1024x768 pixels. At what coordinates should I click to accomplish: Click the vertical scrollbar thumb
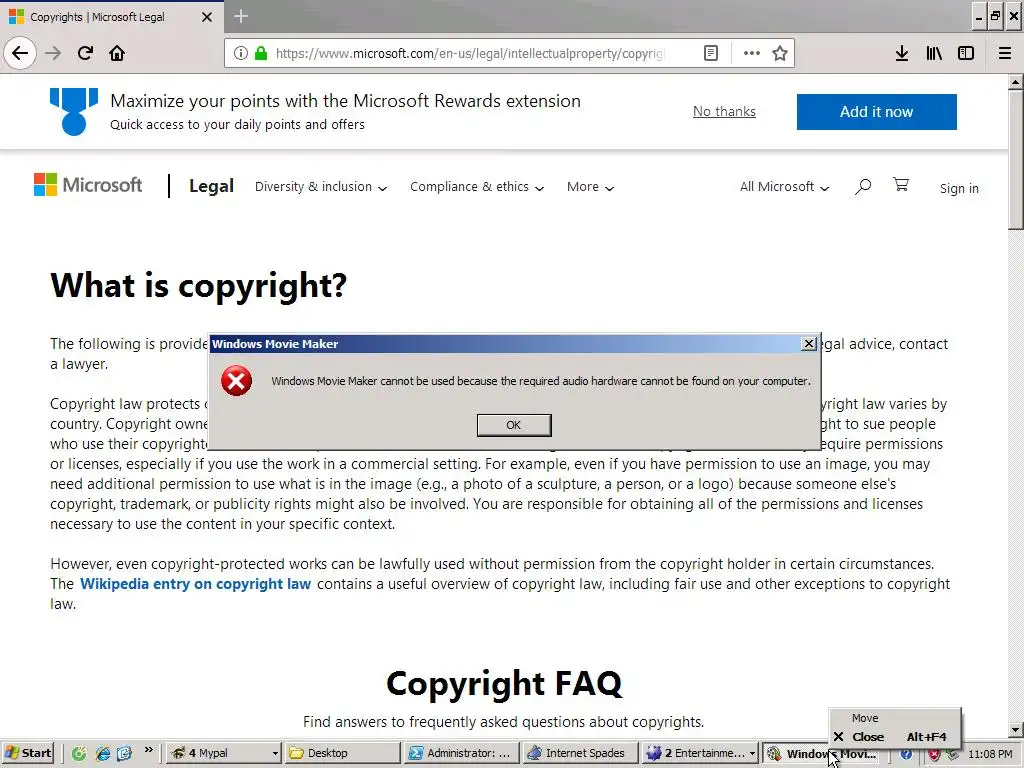(1016, 160)
